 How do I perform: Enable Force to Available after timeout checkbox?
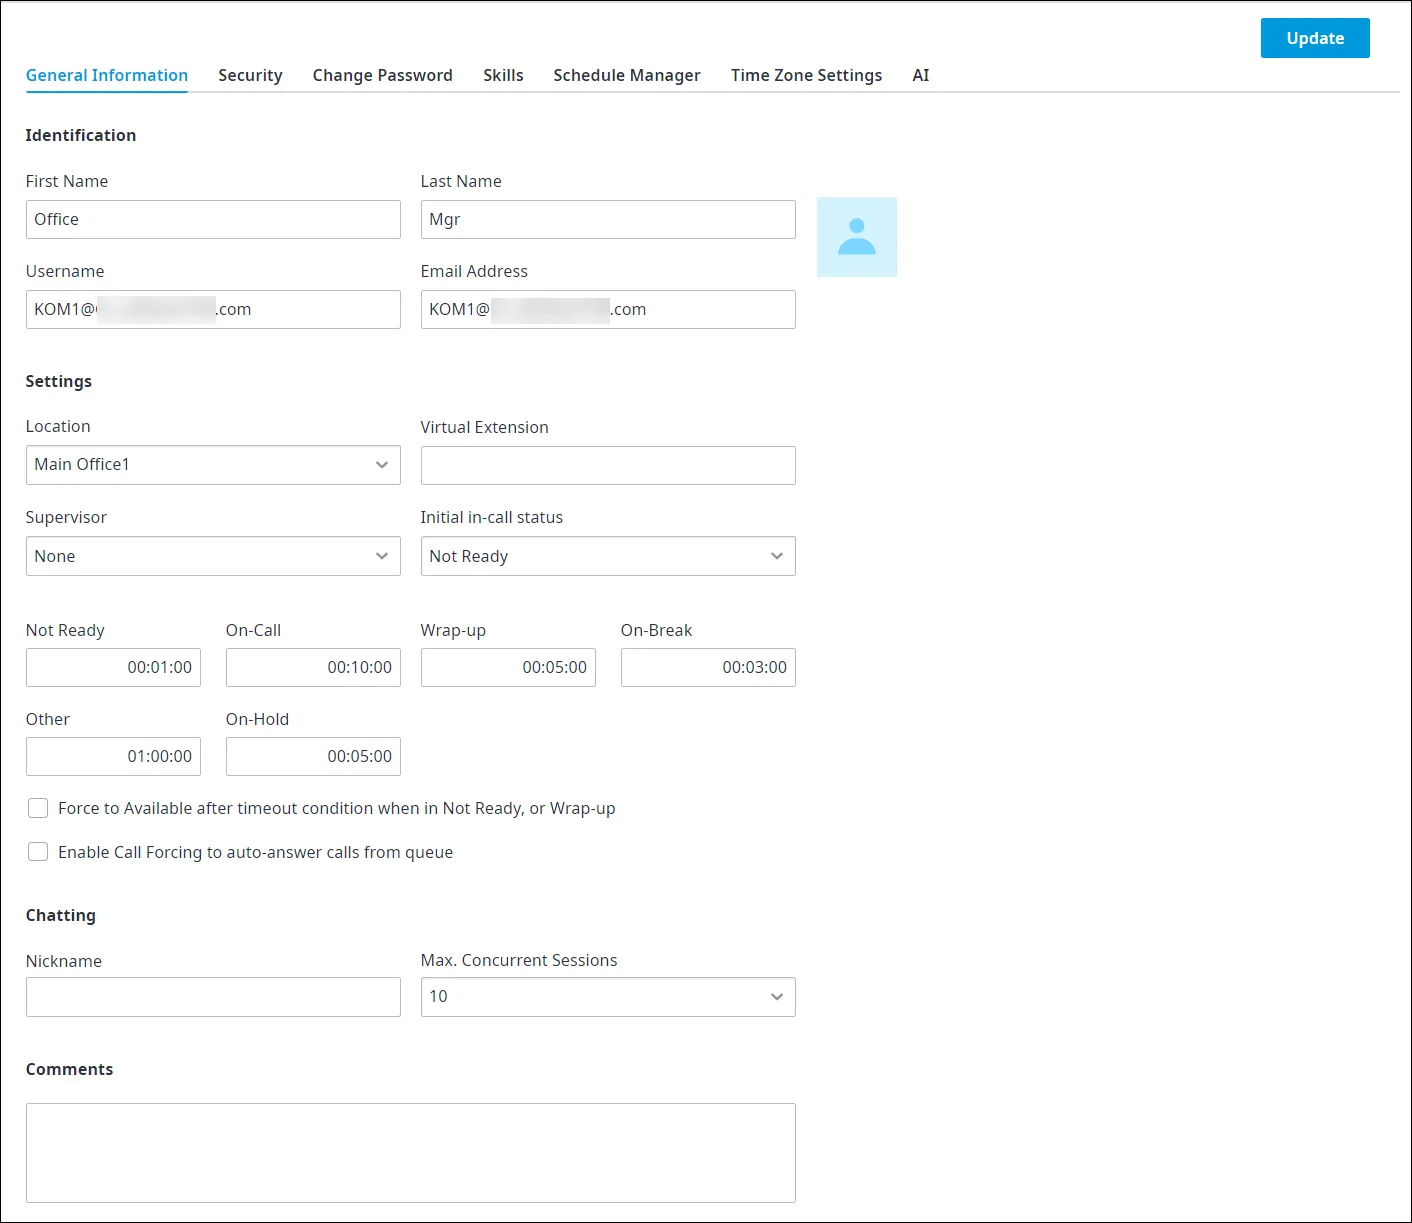38,808
